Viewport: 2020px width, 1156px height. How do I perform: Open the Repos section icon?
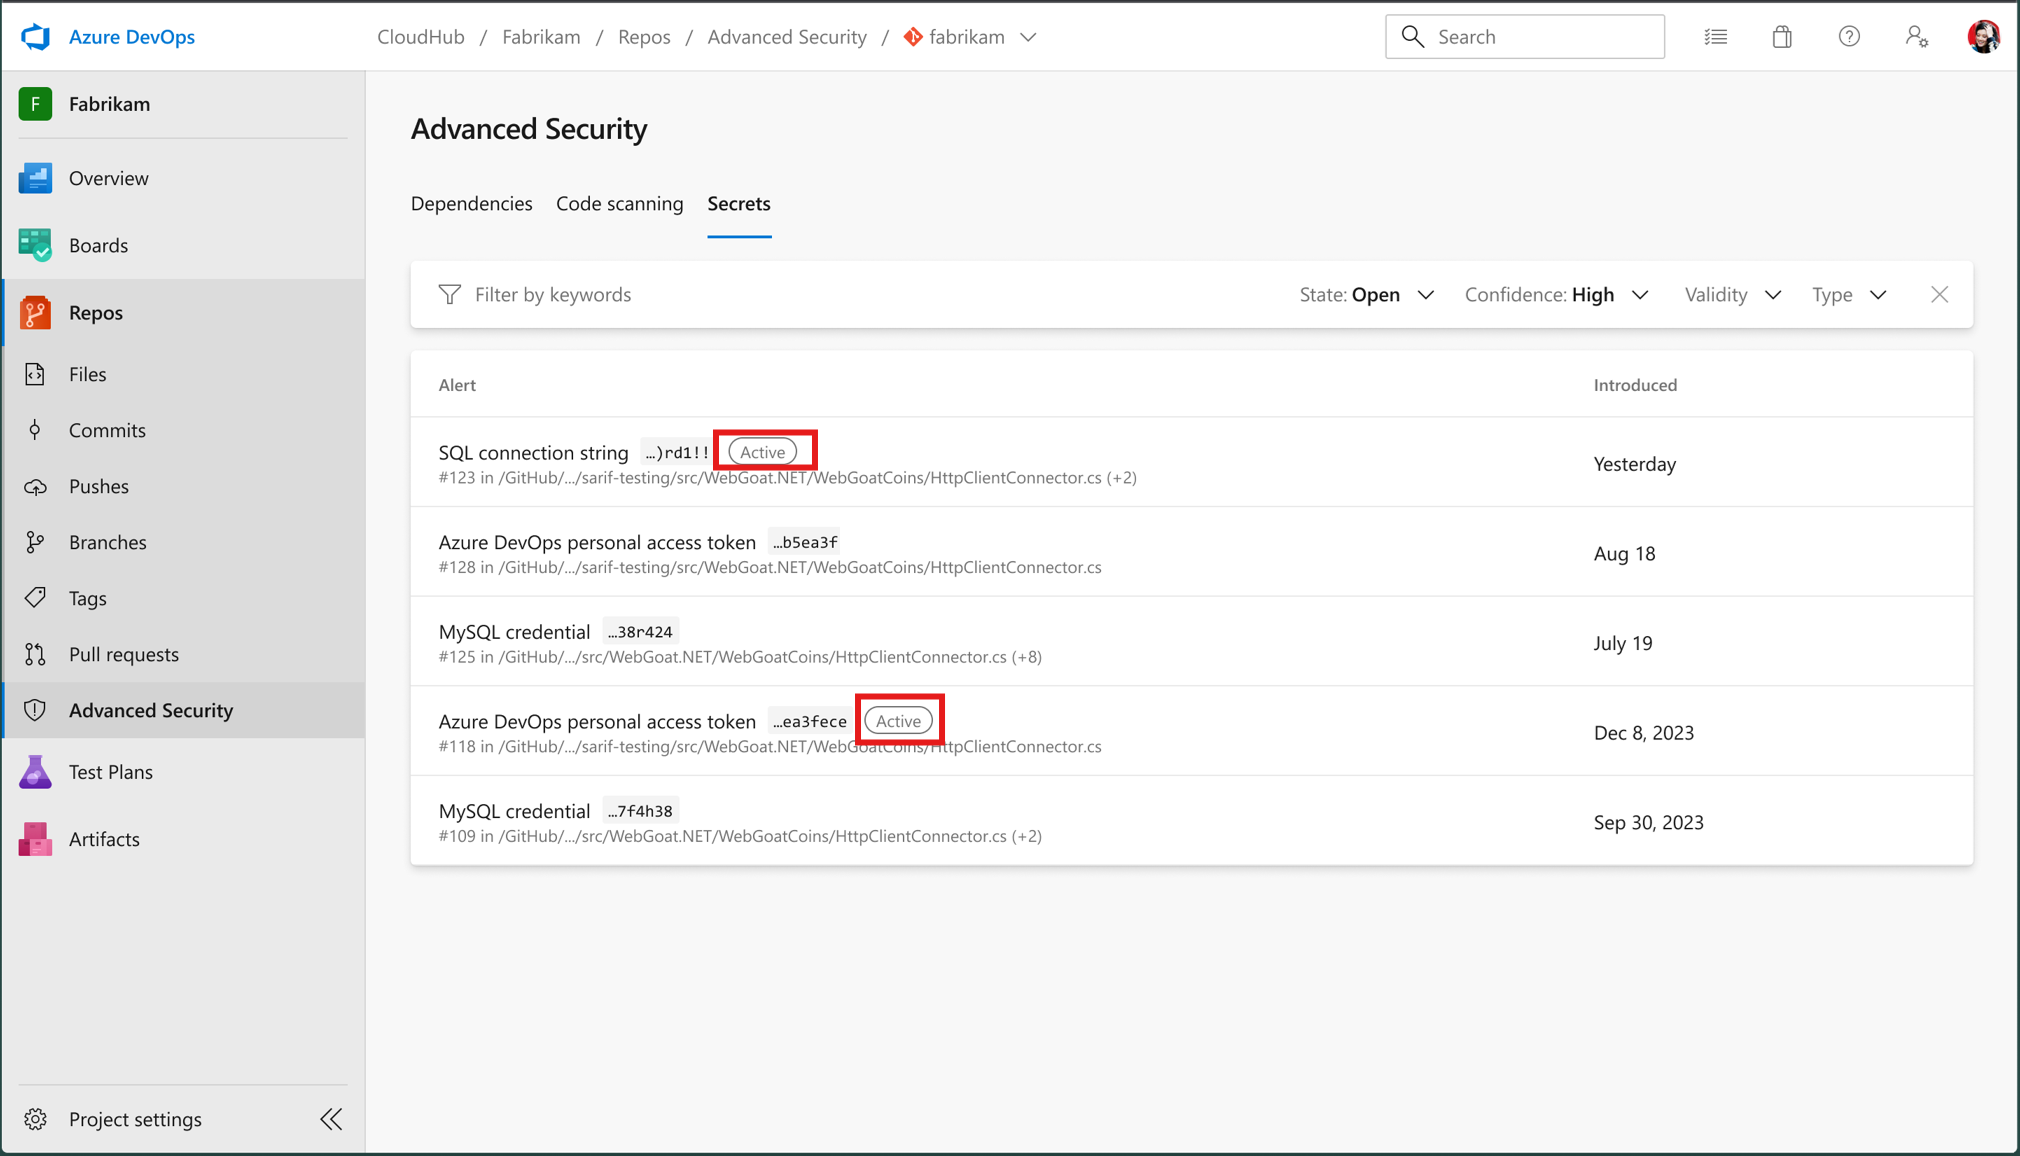(36, 312)
